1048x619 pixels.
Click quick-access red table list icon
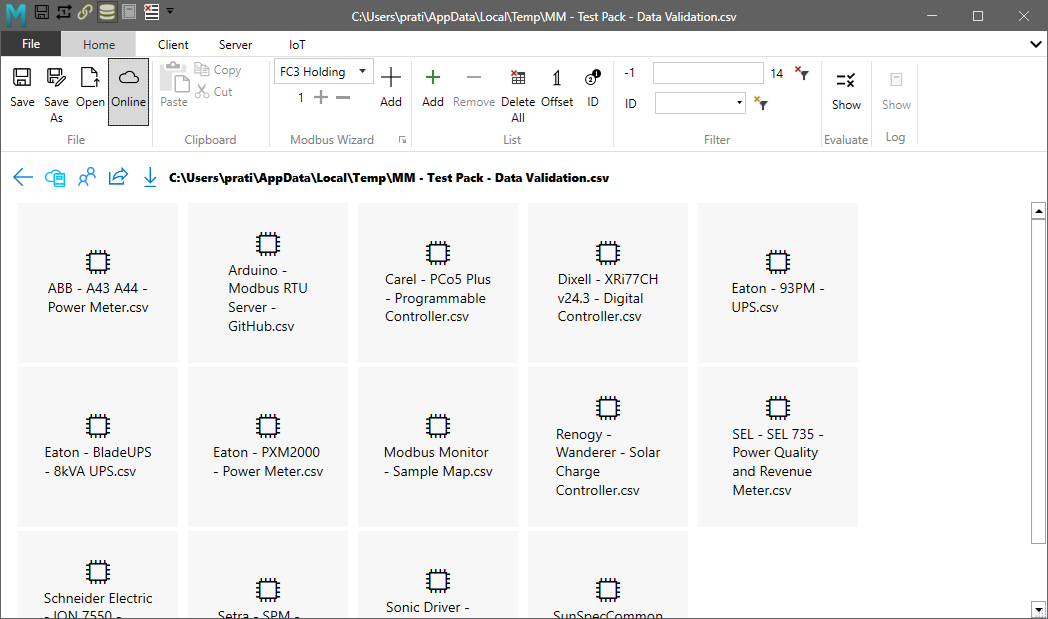151,11
